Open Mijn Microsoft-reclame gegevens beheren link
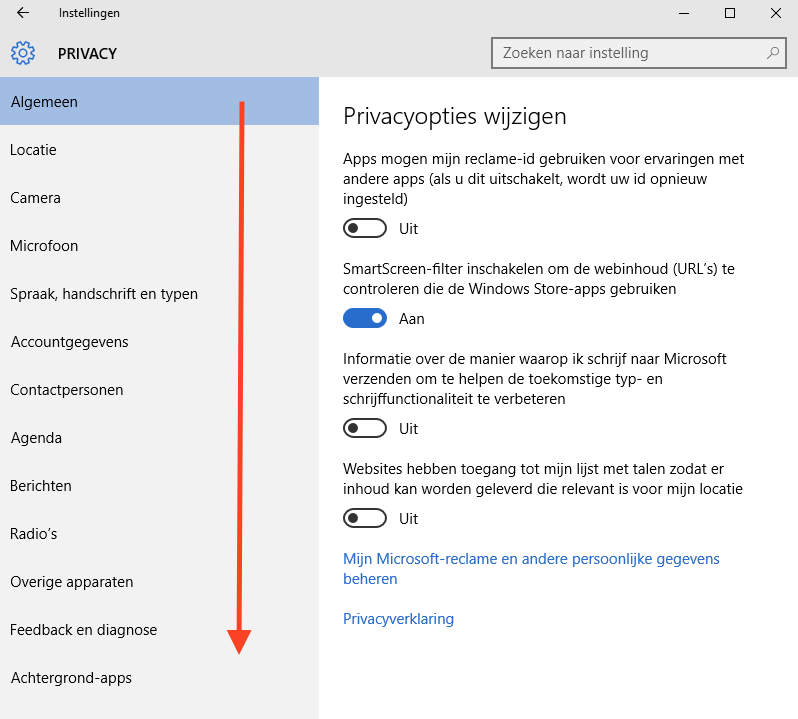This screenshot has width=798, height=719. click(531, 559)
